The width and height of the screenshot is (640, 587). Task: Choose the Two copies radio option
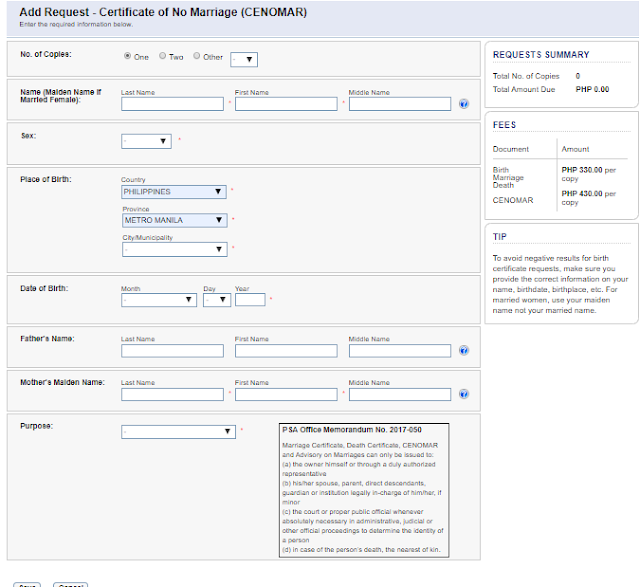(x=163, y=57)
